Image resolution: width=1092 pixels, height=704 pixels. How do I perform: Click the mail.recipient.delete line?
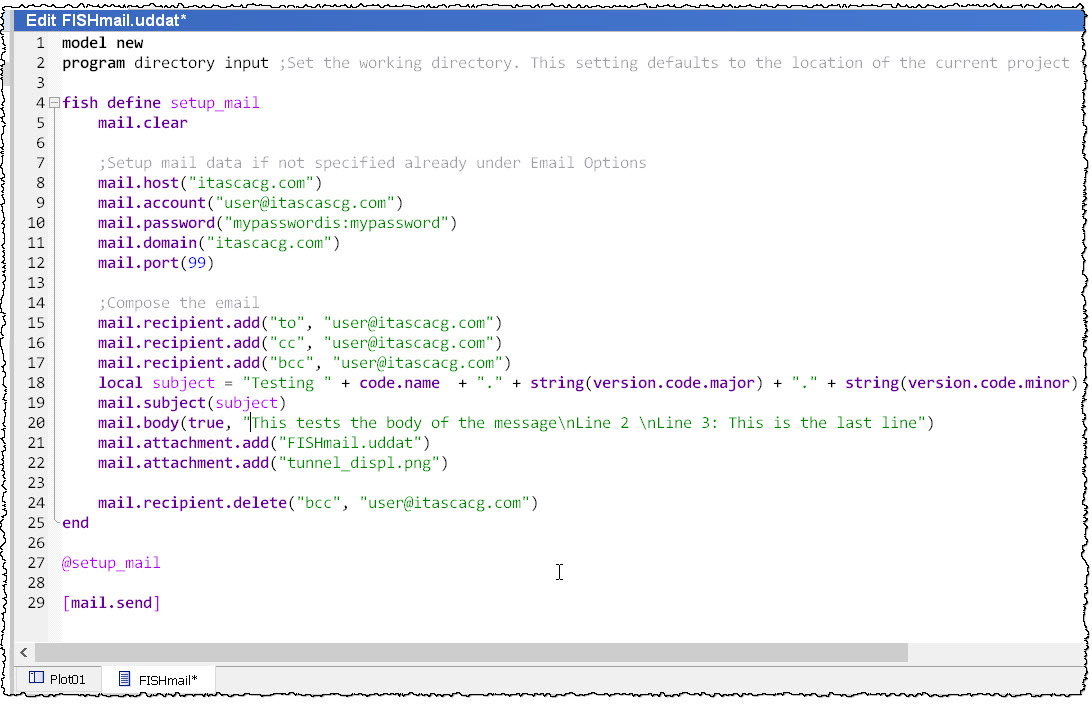tap(318, 503)
